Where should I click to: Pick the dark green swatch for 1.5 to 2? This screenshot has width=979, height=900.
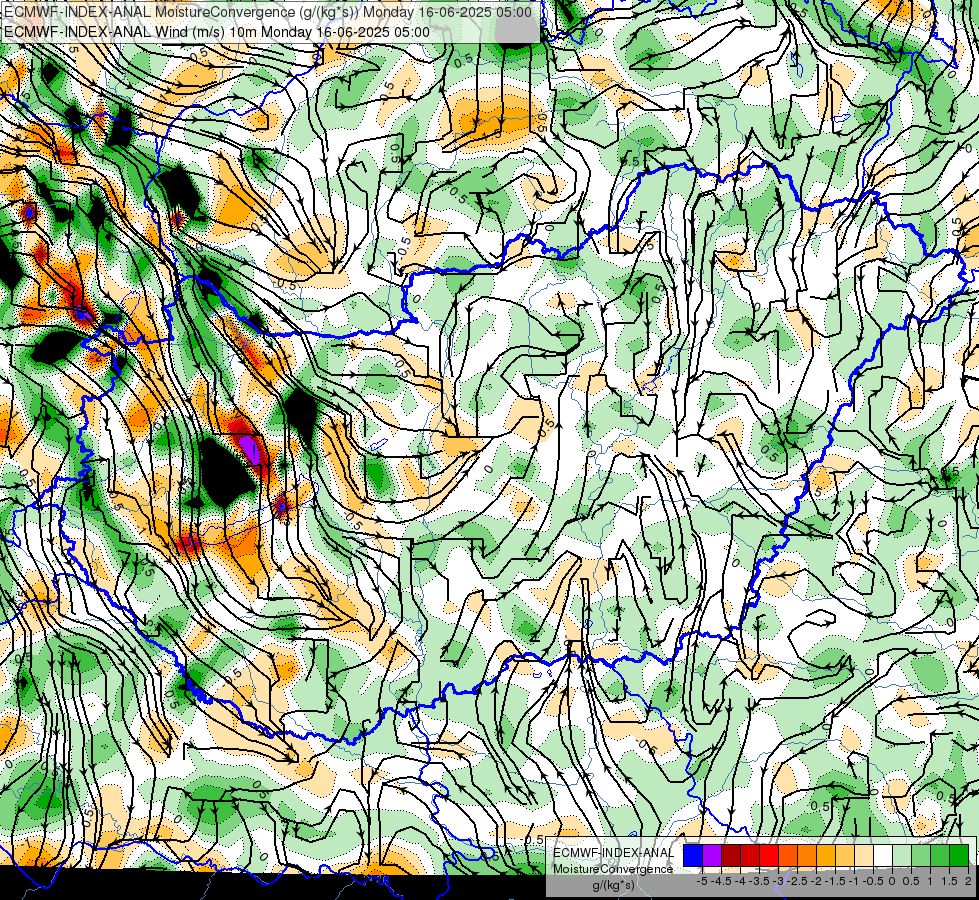click(959, 855)
